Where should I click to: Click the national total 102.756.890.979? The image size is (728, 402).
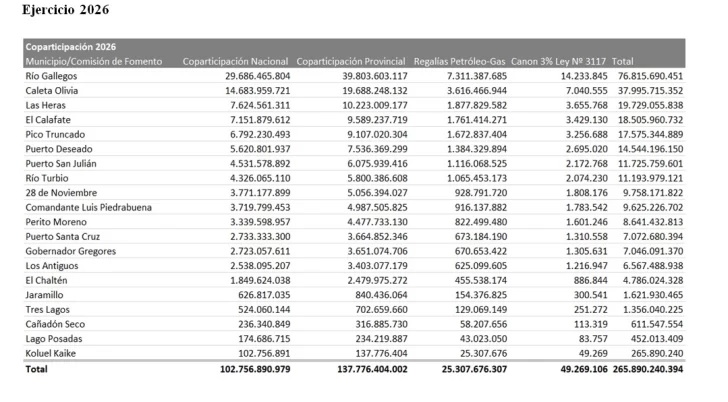coord(239,369)
